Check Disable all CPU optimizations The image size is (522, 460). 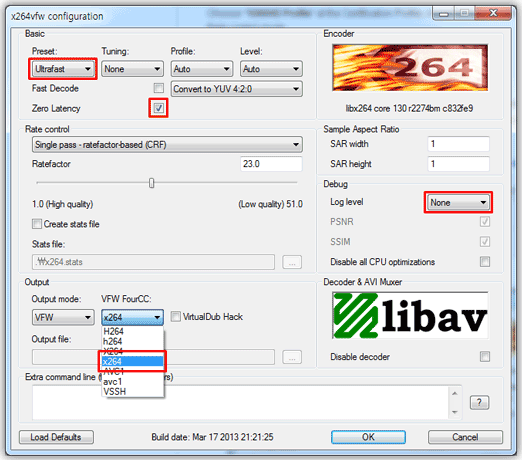[x=485, y=262]
